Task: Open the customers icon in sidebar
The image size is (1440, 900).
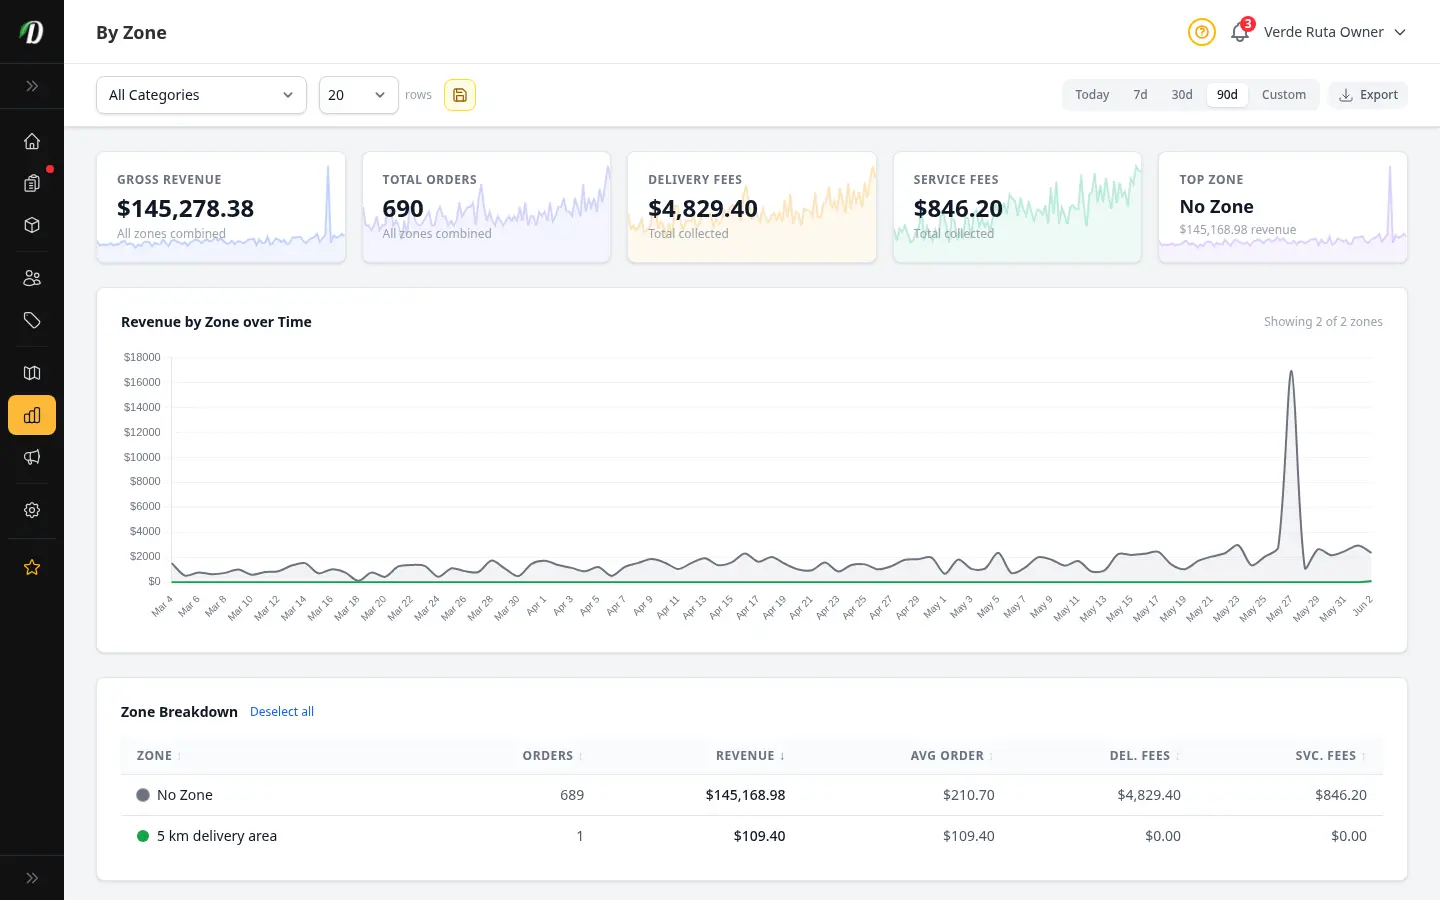Action: pos(32,278)
